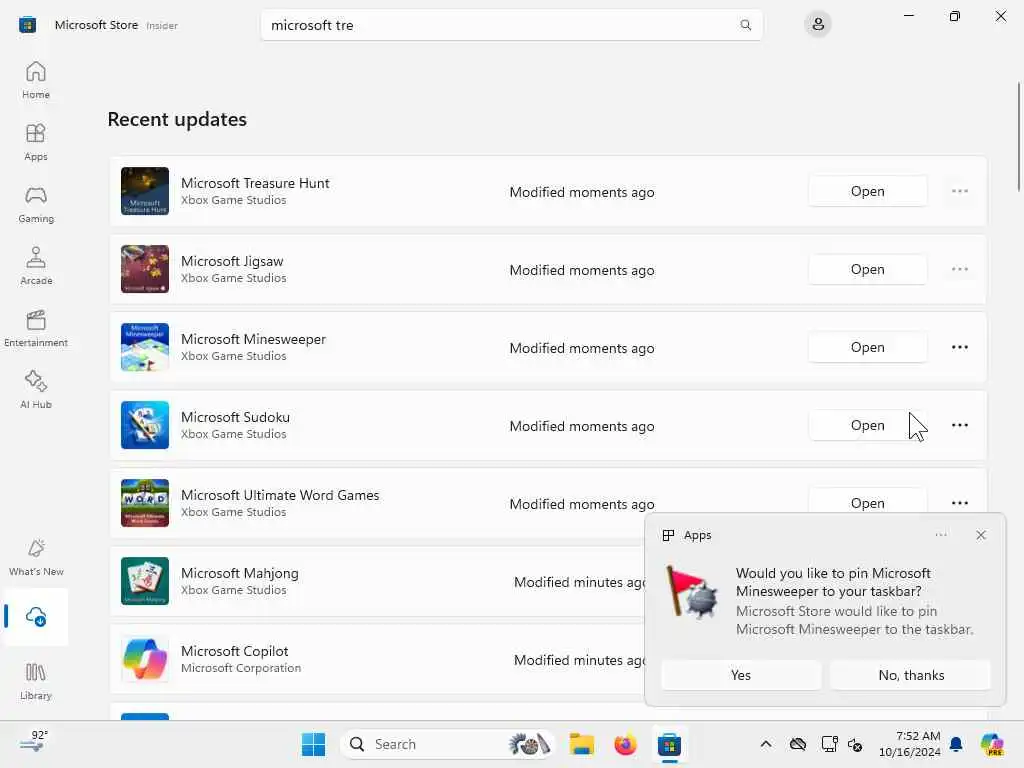Click the Microsoft Sudoku app icon
This screenshot has height=768, width=1024.
tap(145, 425)
